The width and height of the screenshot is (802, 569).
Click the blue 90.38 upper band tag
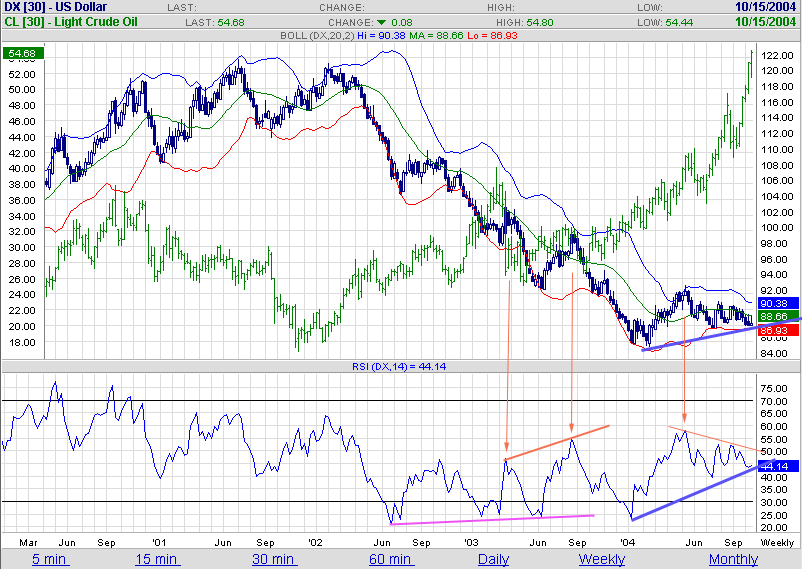click(776, 303)
